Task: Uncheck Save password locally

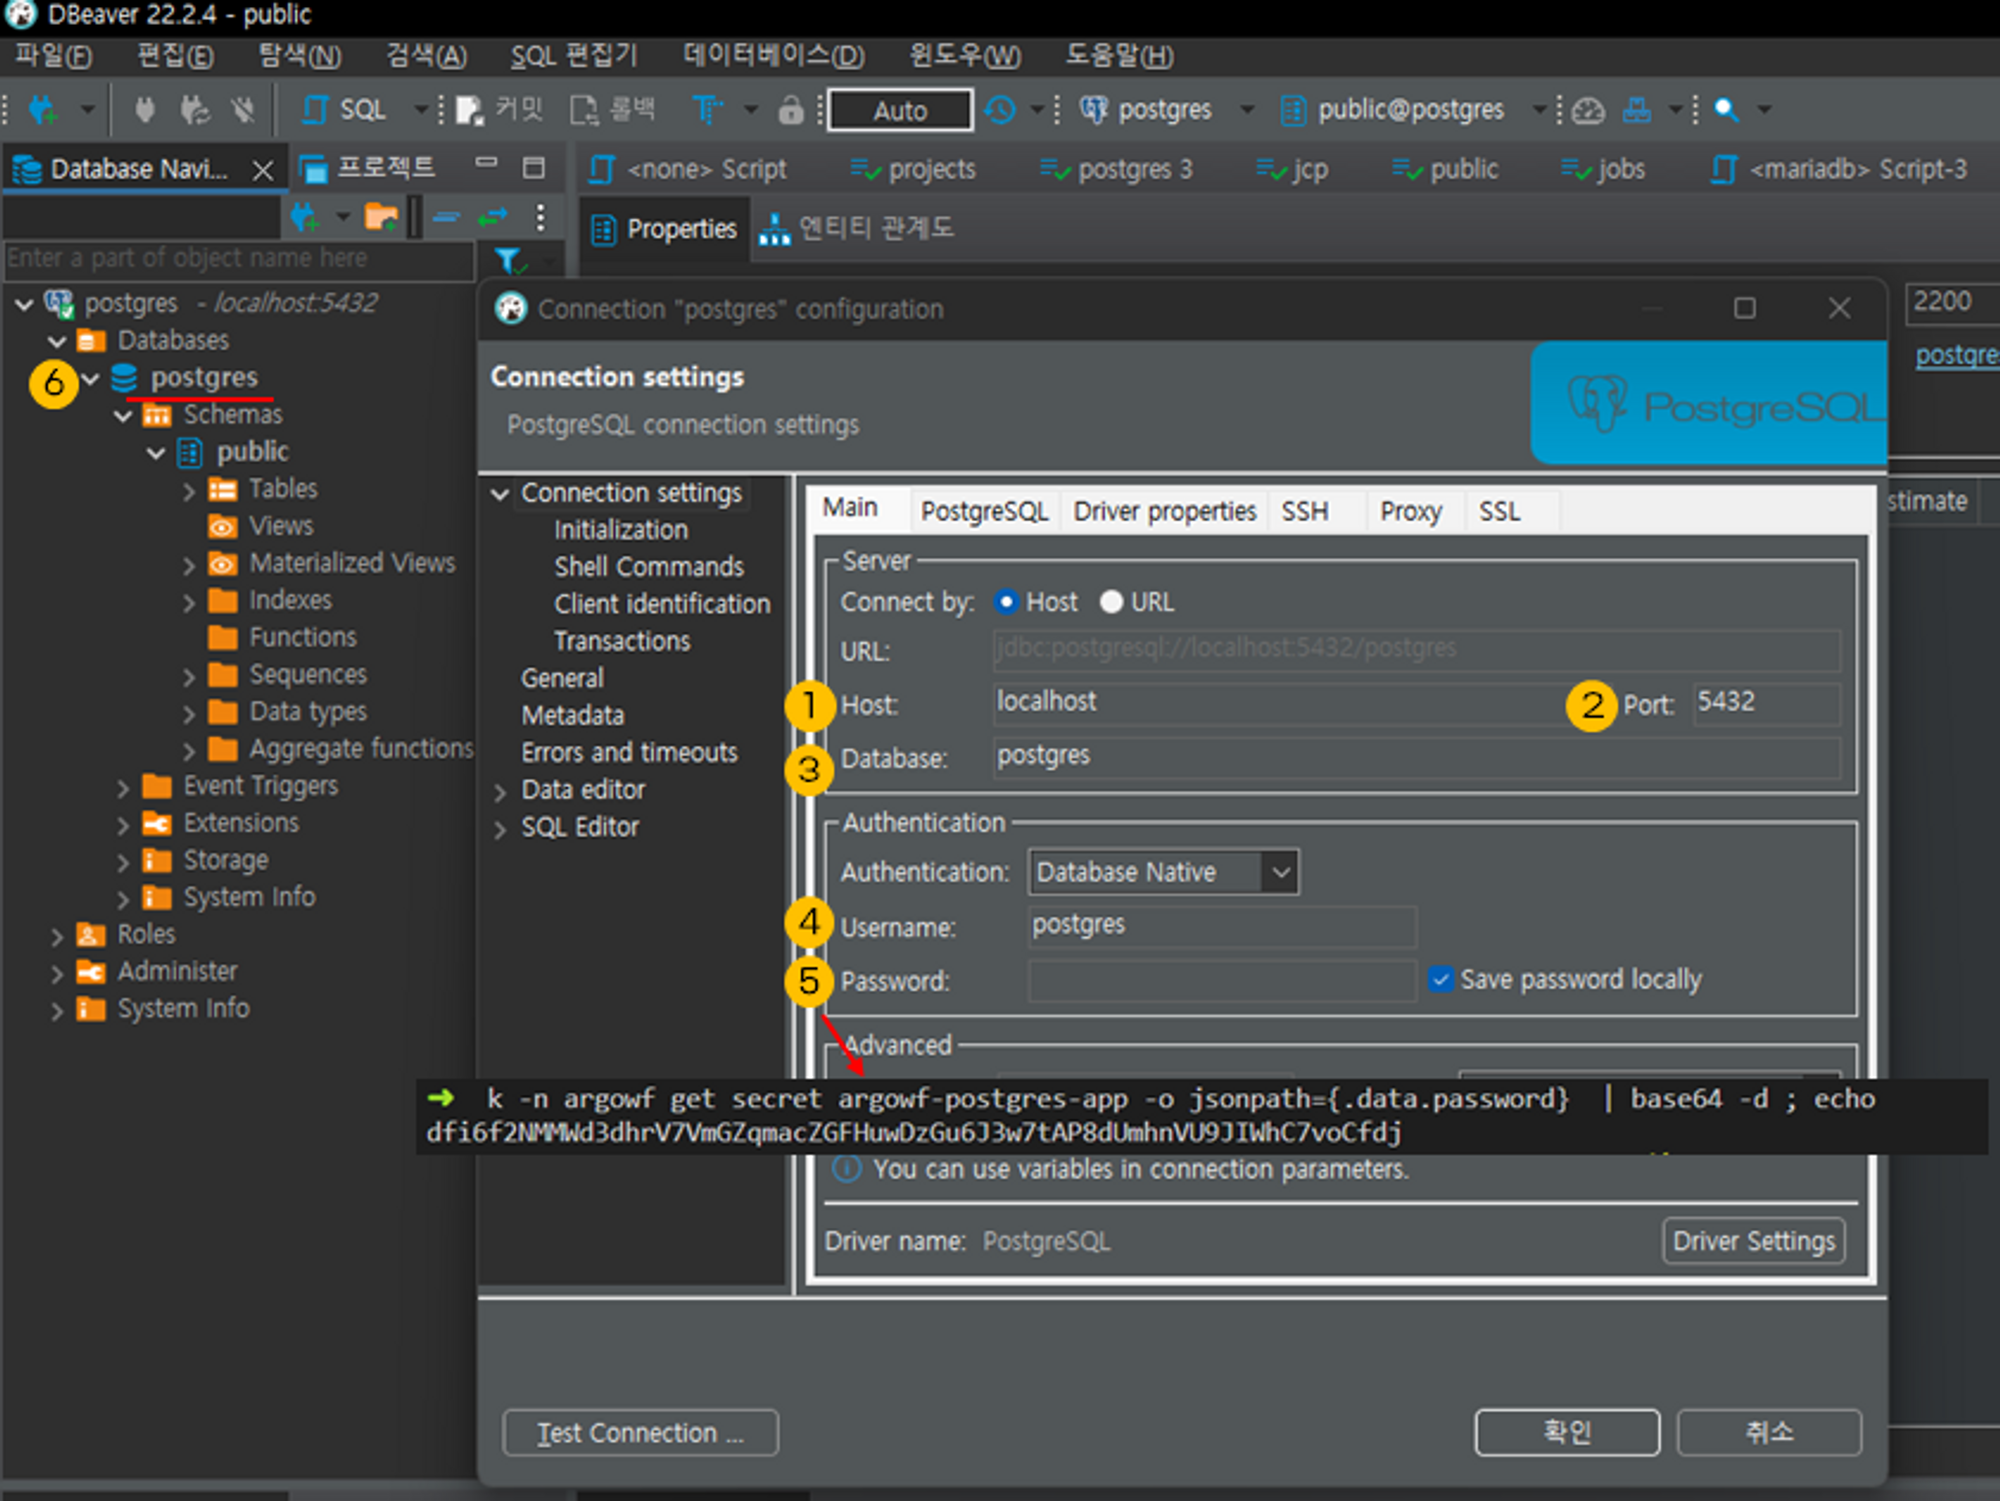Action: tap(1440, 979)
